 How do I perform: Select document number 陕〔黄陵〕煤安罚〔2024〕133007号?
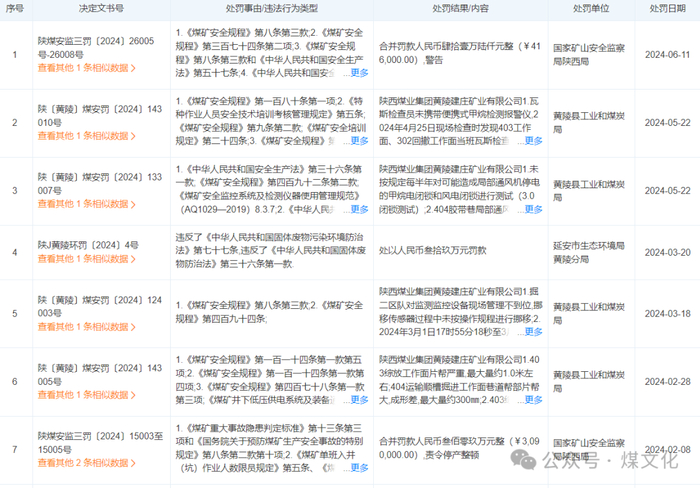coord(100,184)
